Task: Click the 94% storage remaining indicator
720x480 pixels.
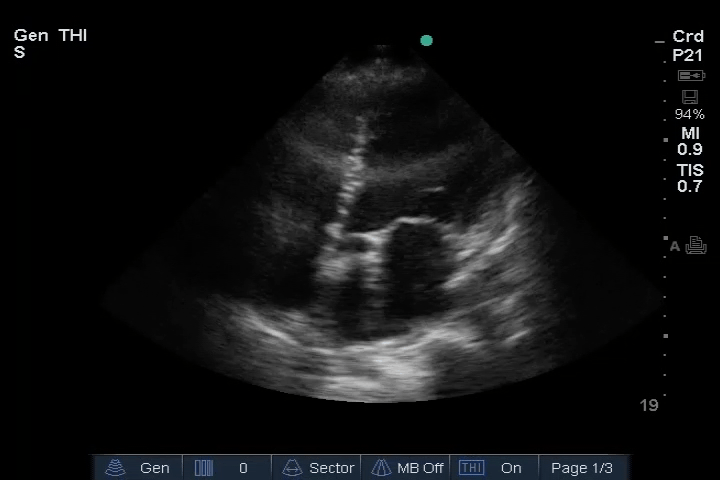Action: 689,114
